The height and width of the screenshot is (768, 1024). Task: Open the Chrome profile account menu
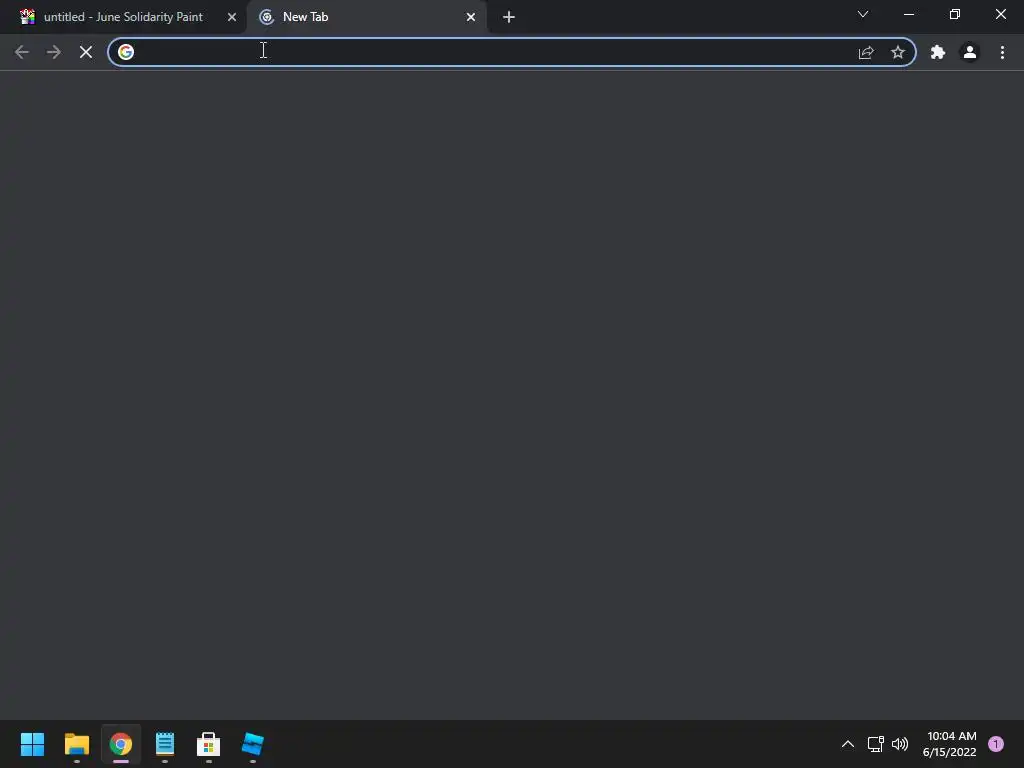point(970,52)
